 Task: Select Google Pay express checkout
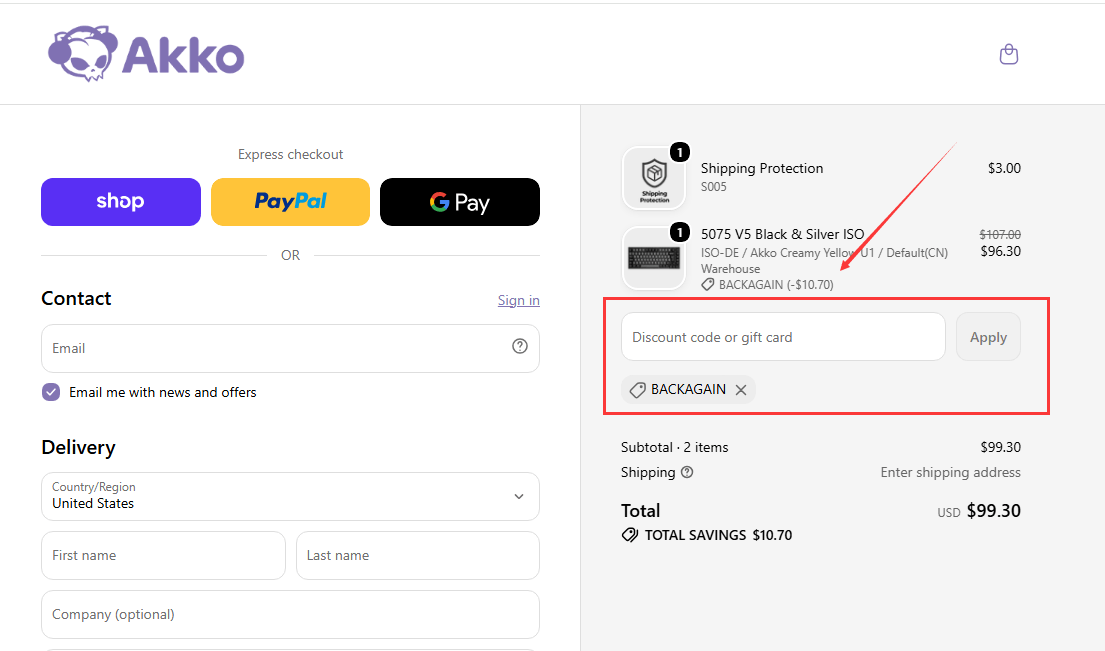459,202
